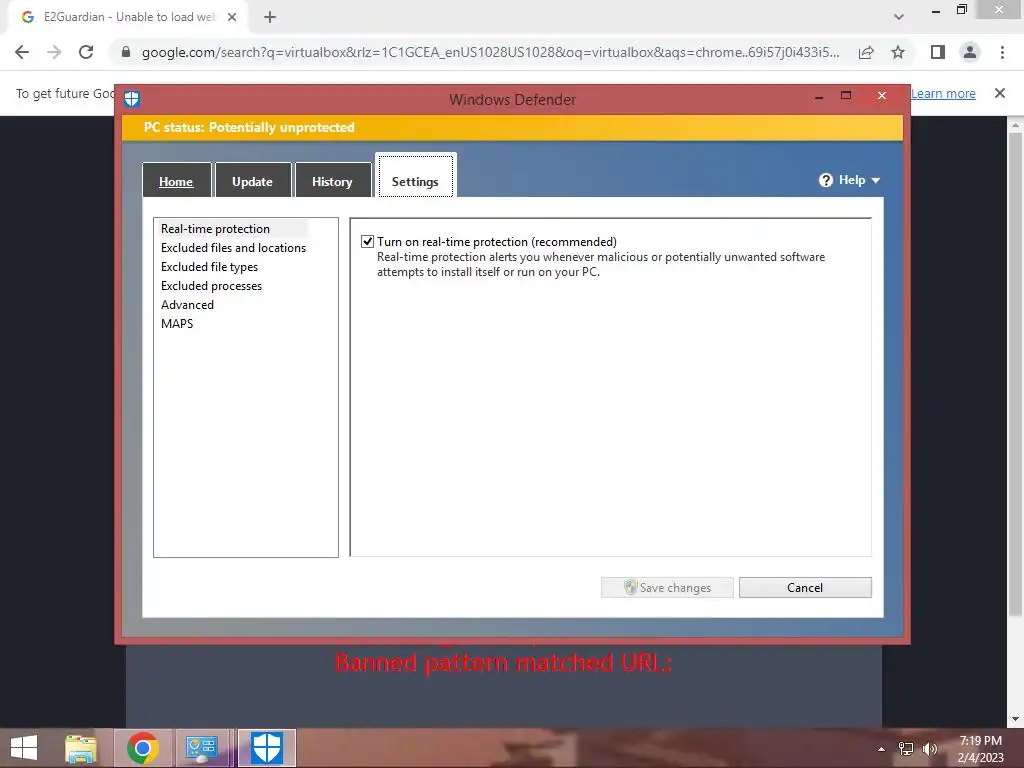The image size is (1024, 768).
Task: Reload the page in Chrome
Action: [x=86, y=52]
